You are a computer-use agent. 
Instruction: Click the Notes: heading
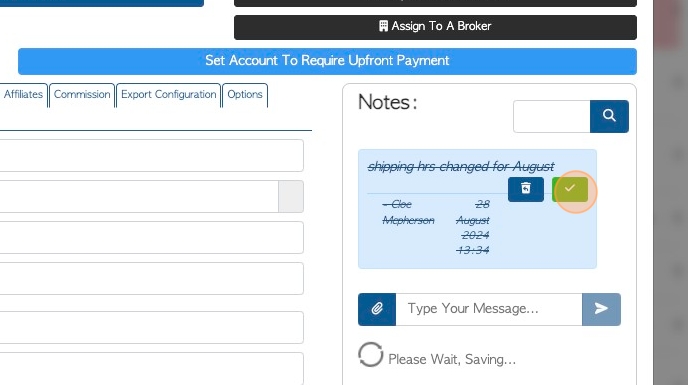(387, 102)
